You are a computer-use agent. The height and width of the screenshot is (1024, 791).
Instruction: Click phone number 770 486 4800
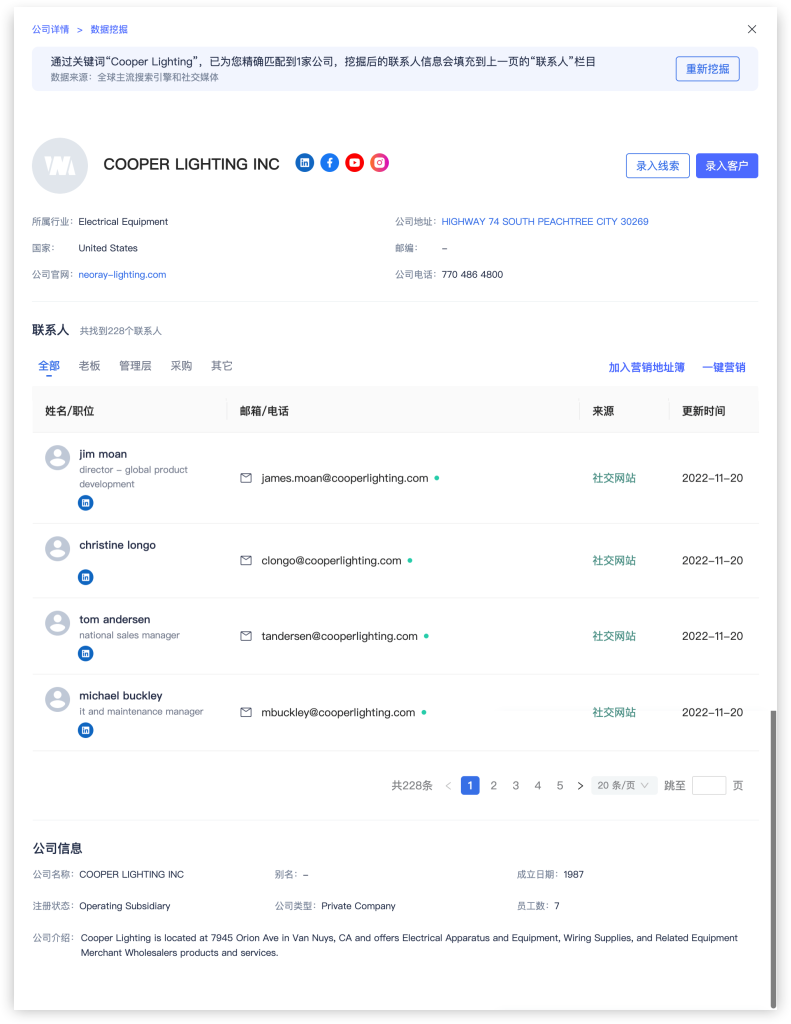point(472,274)
